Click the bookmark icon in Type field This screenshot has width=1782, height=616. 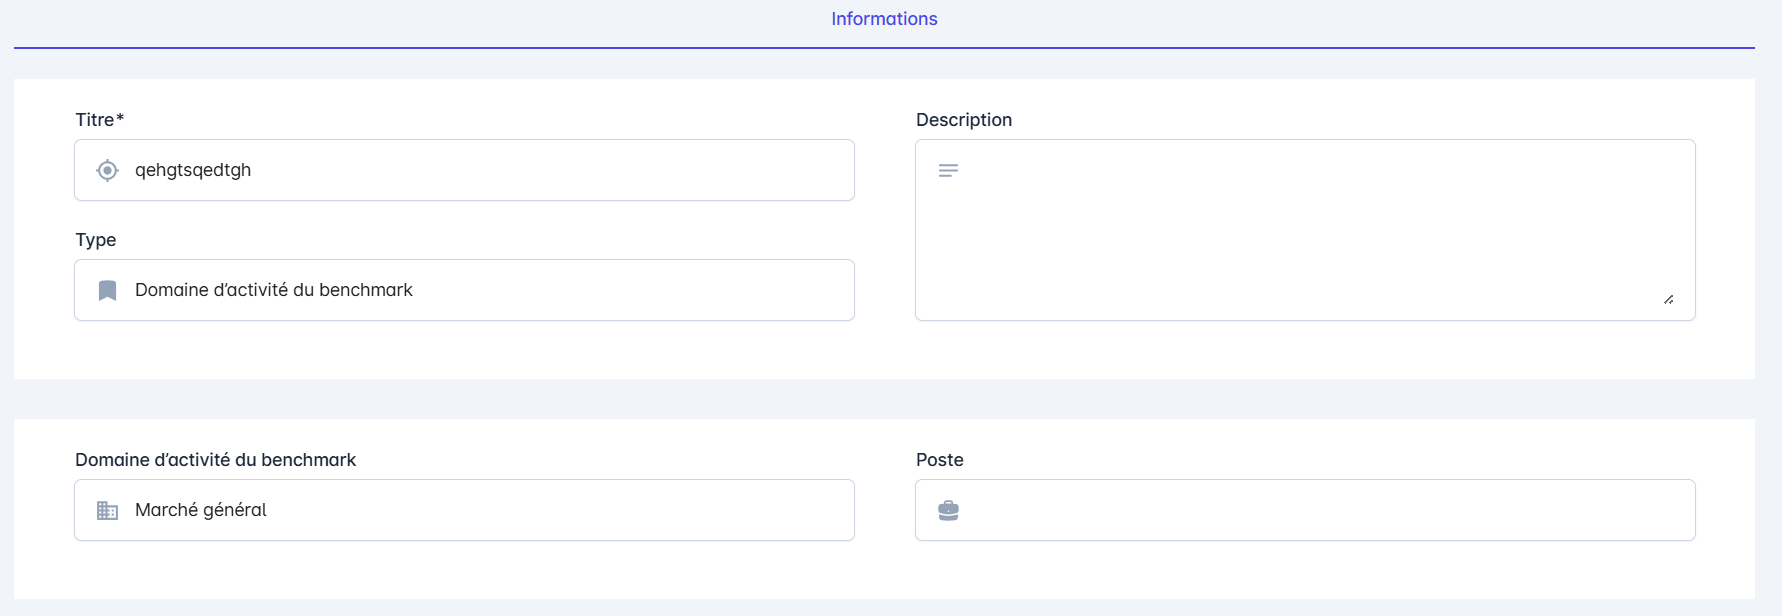click(x=107, y=290)
